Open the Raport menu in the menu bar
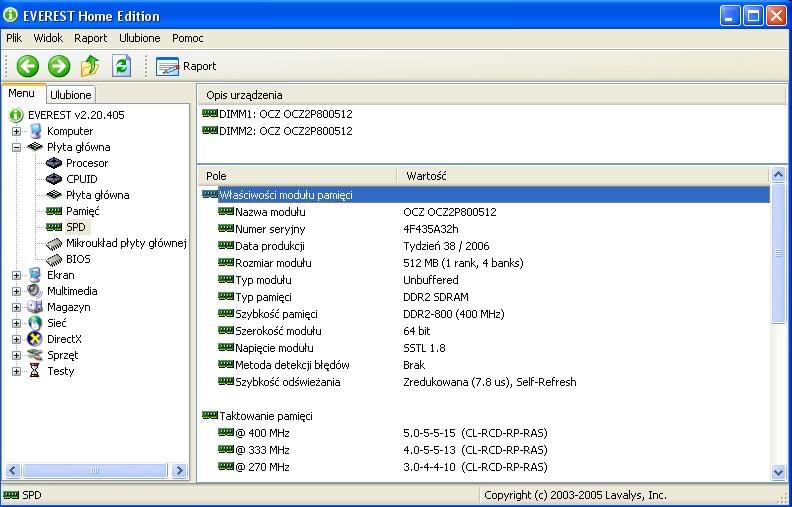Image resolution: width=792 pixels, height=507 pixels. point(90,38)
